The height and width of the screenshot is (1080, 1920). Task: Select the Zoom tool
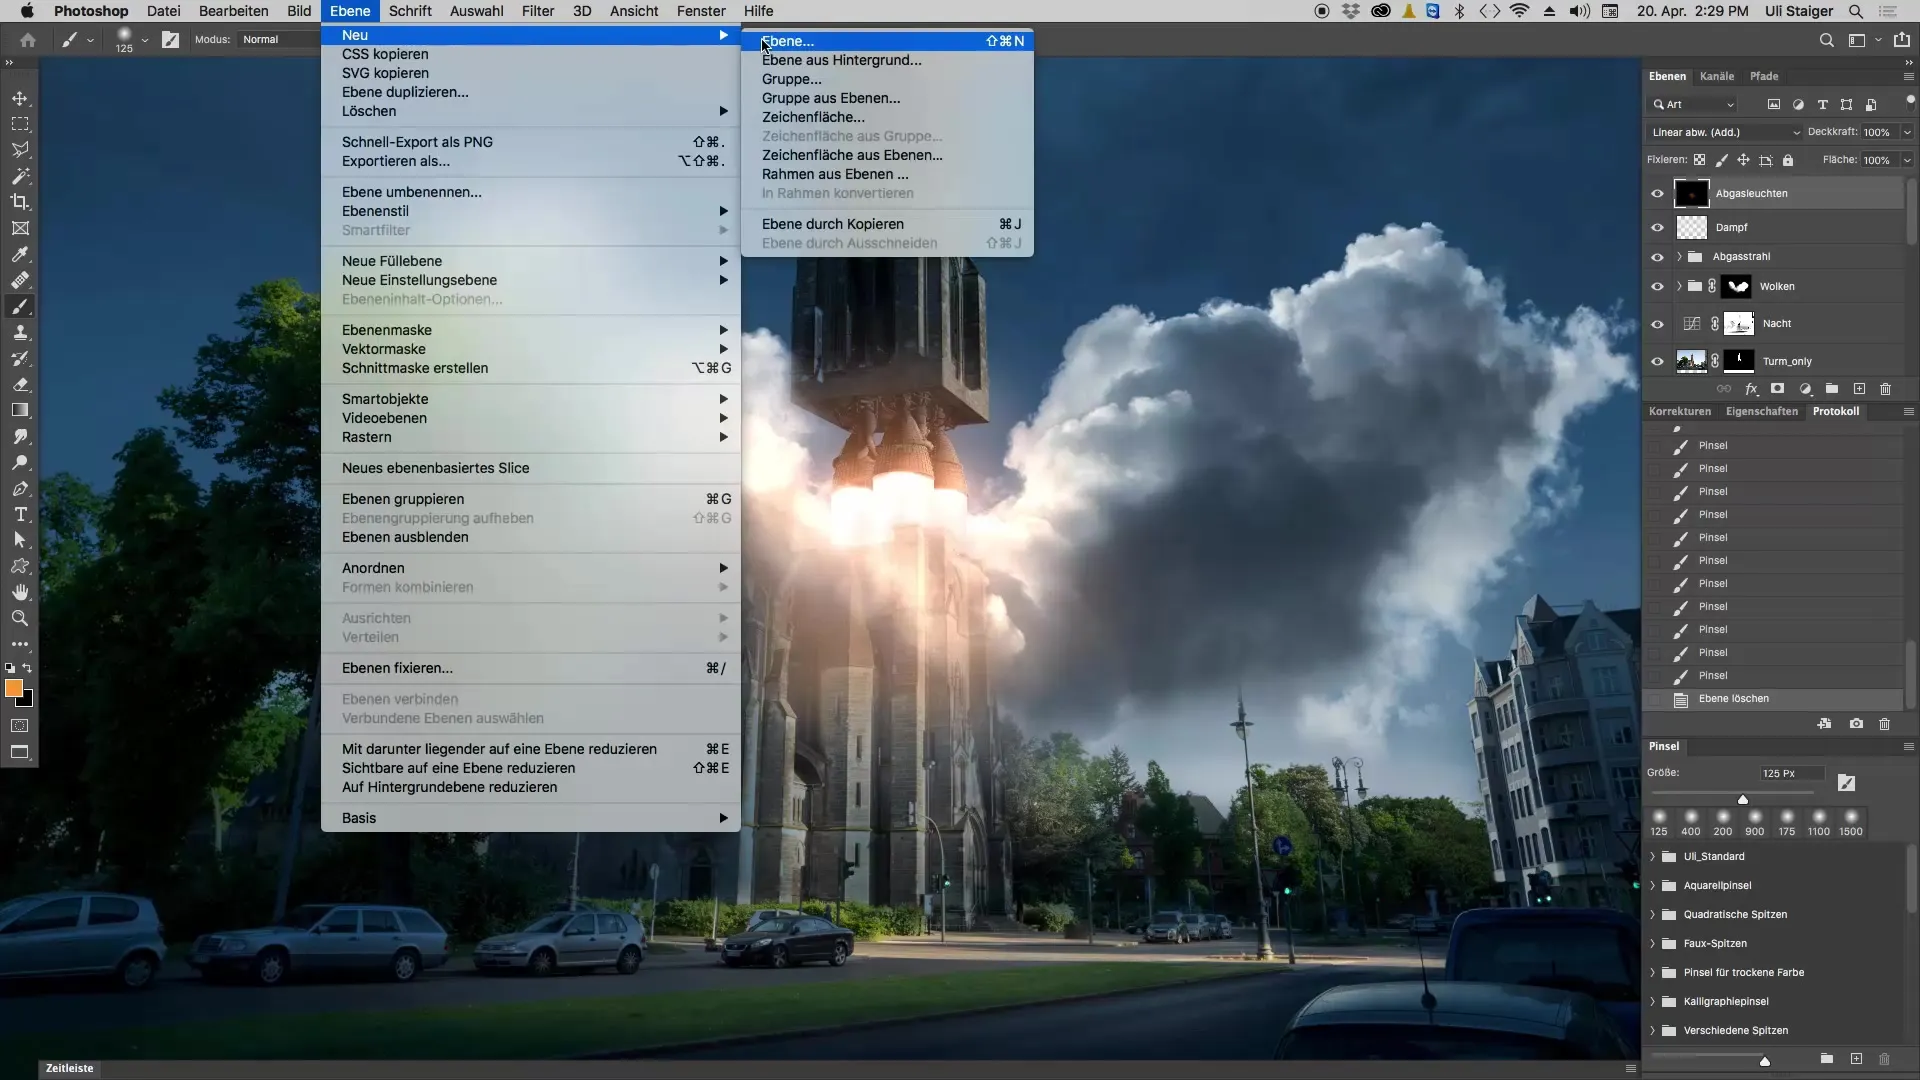click(20, 618)
